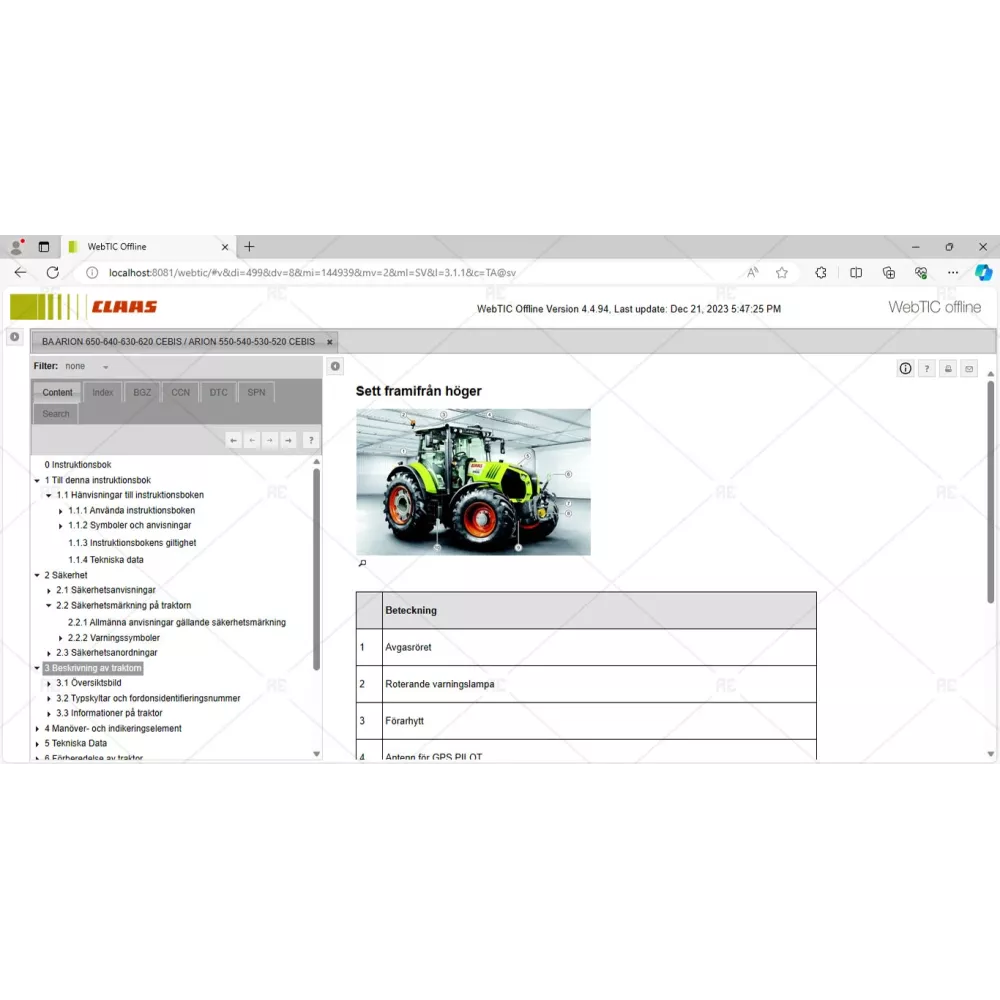The width and height of the screenshot is (1000, 1000).
Task: Refresh the browser page
Action: [x=53, y=272]
